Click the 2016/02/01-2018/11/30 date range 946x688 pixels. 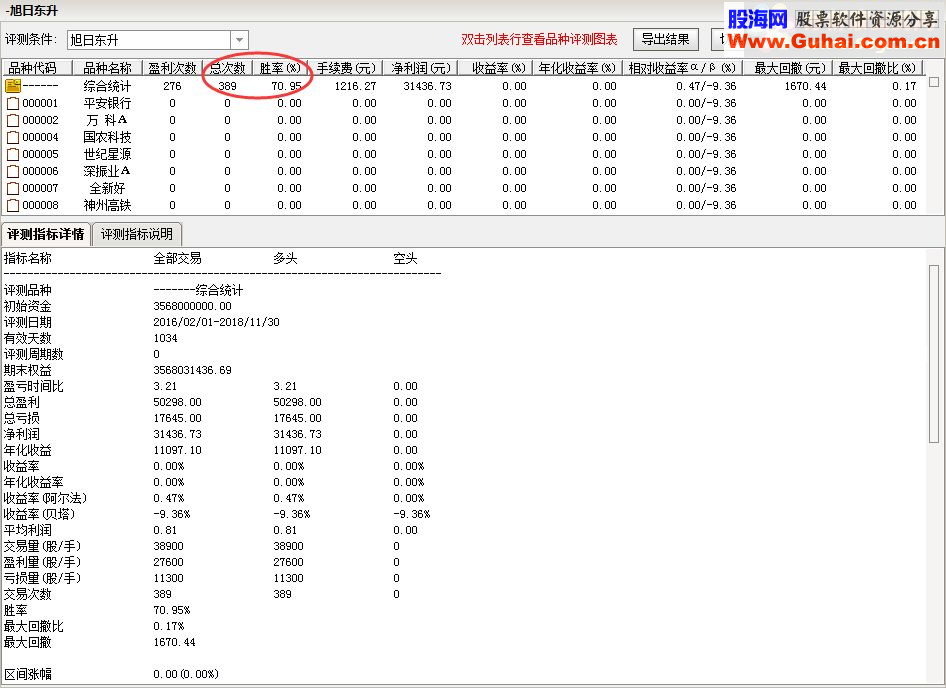pyautogui.click(x=217, y=322)
